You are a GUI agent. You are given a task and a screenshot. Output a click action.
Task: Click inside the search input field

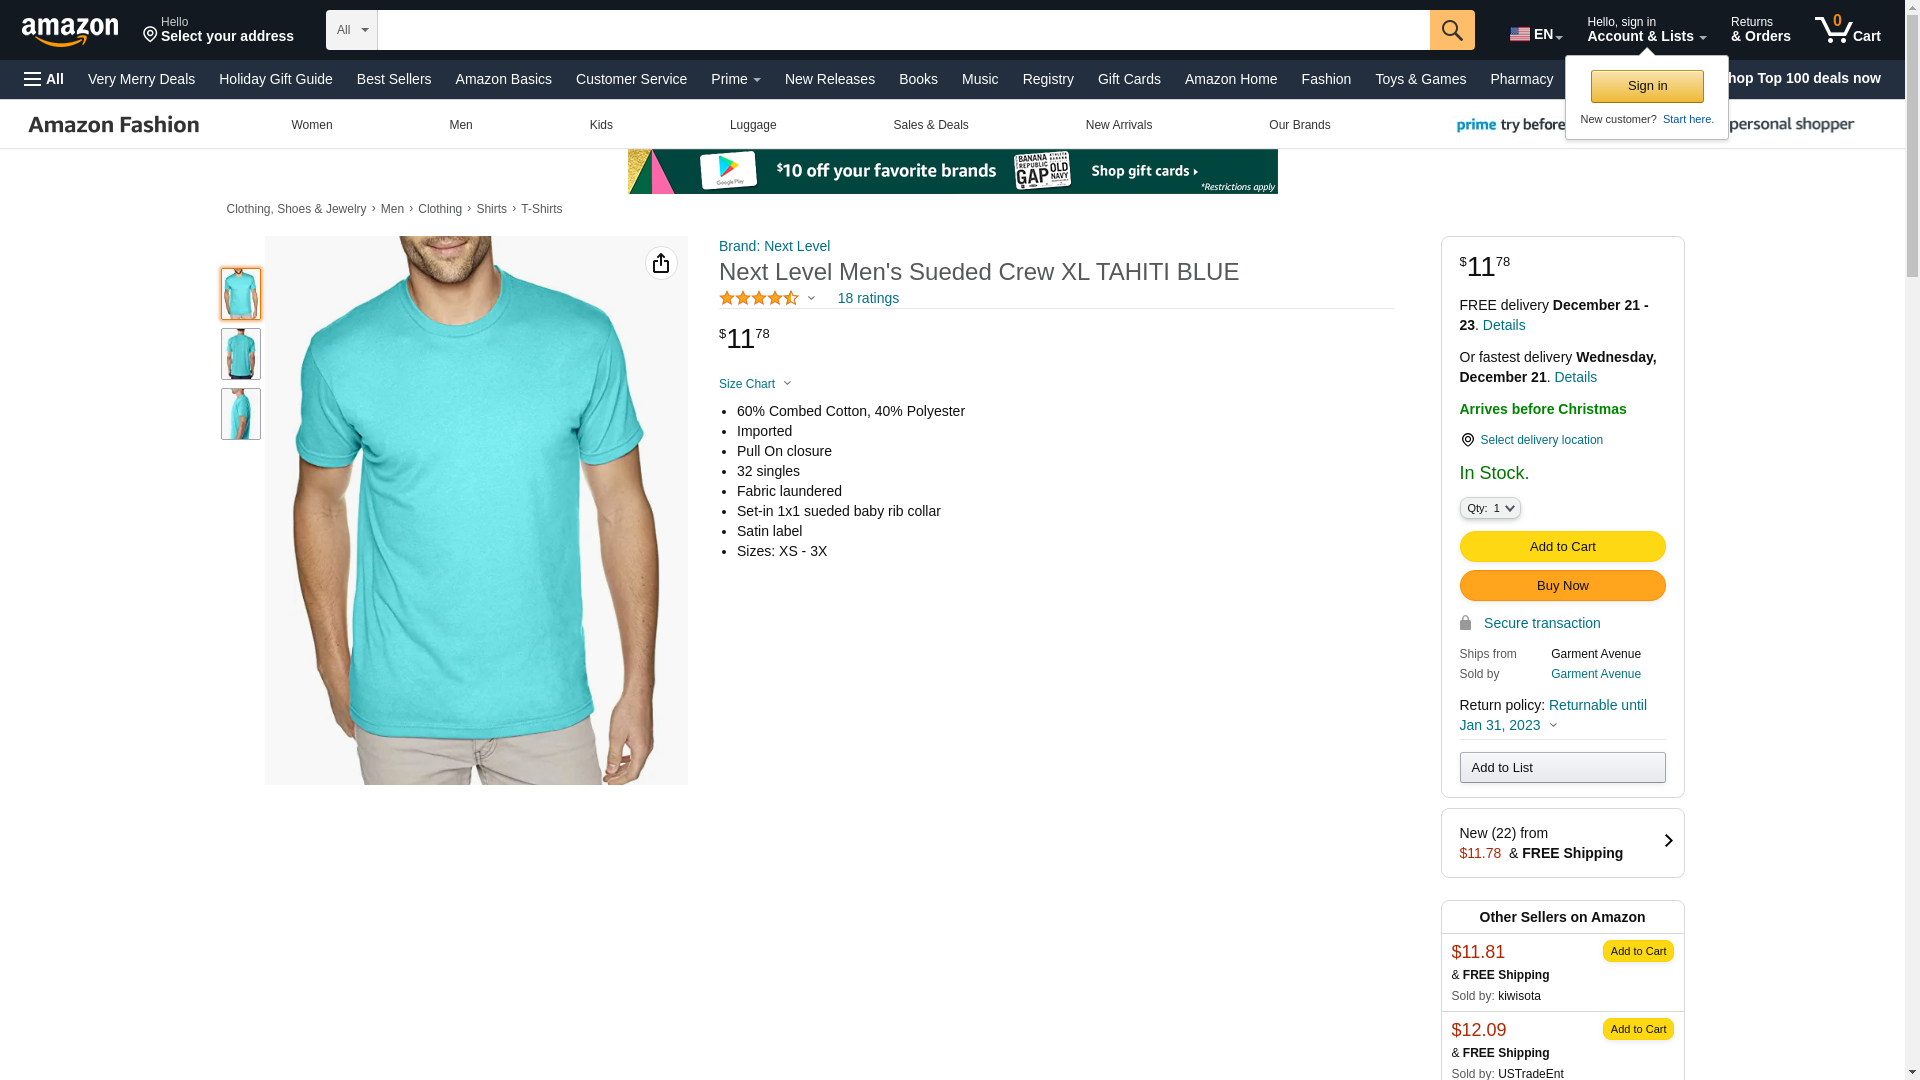pyautogui.click(x=902, y=30)
